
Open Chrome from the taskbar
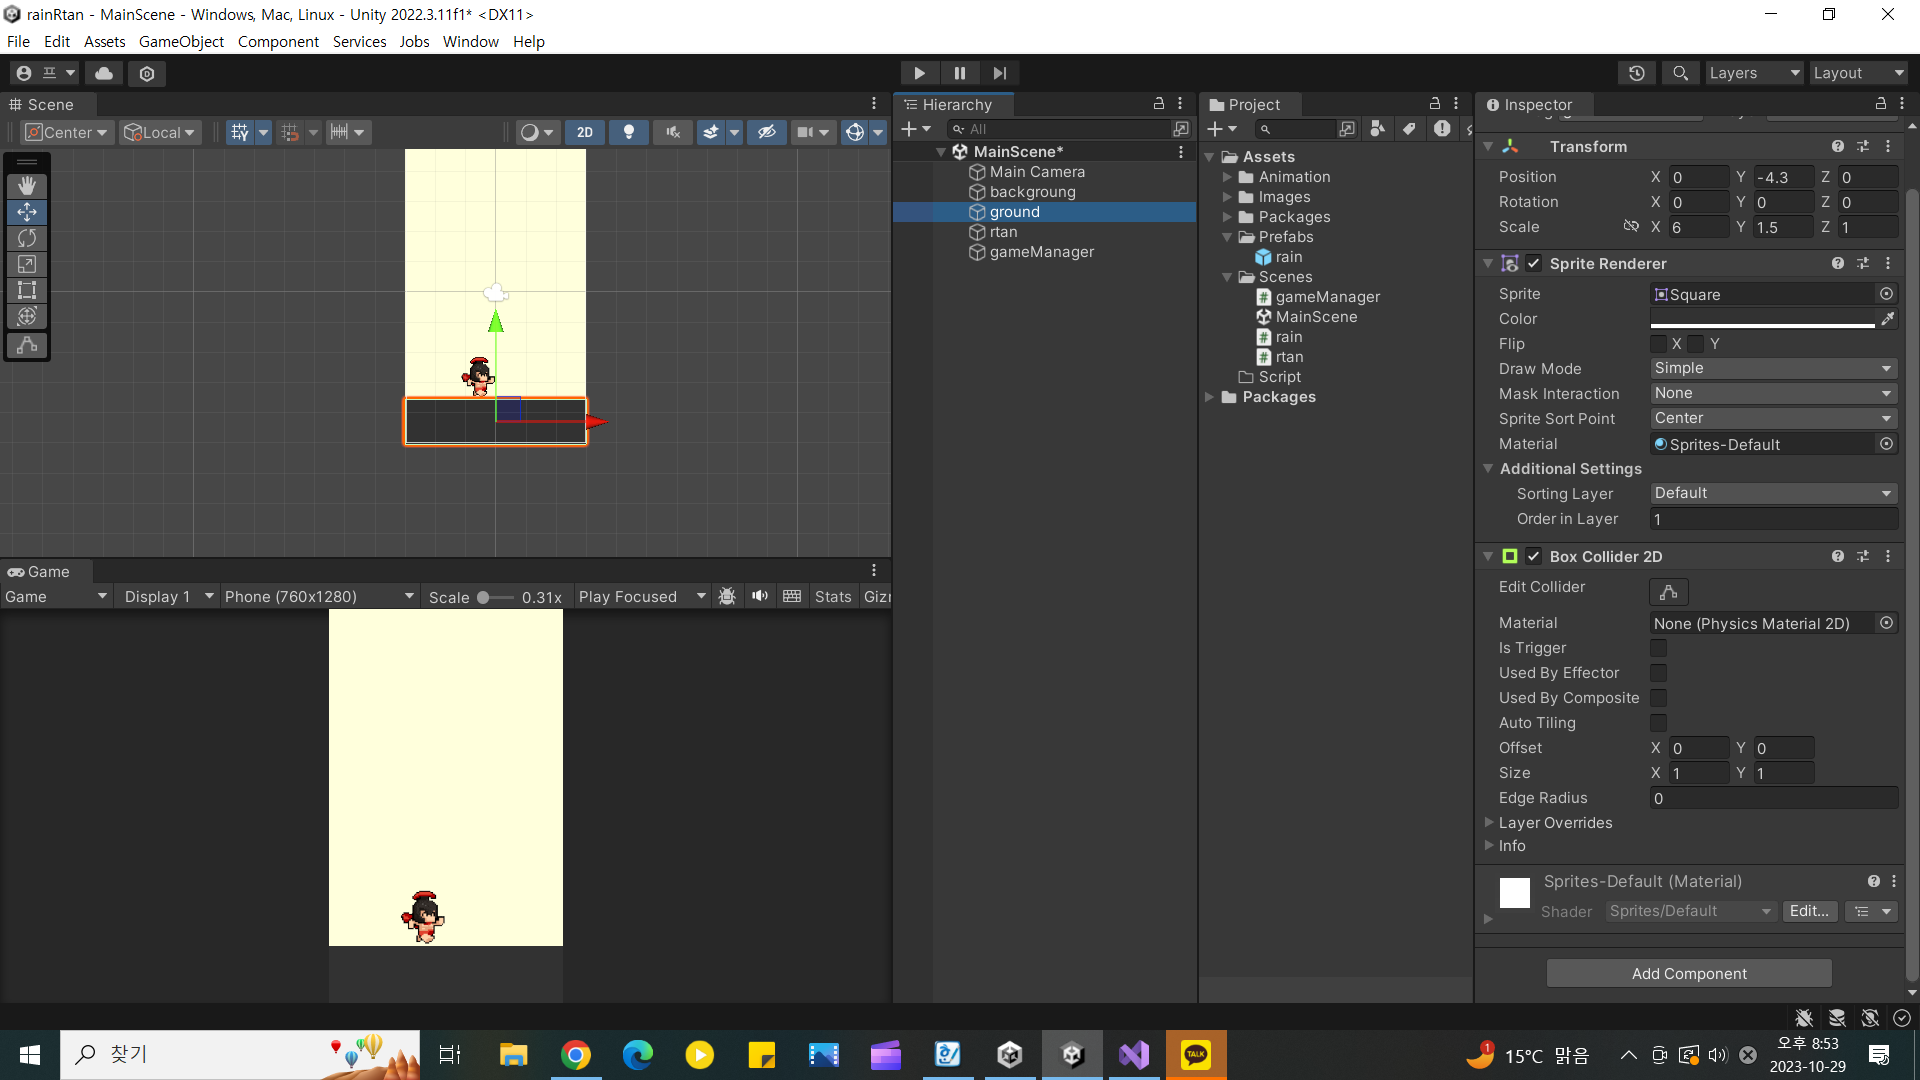click(x=576, y=1055)
